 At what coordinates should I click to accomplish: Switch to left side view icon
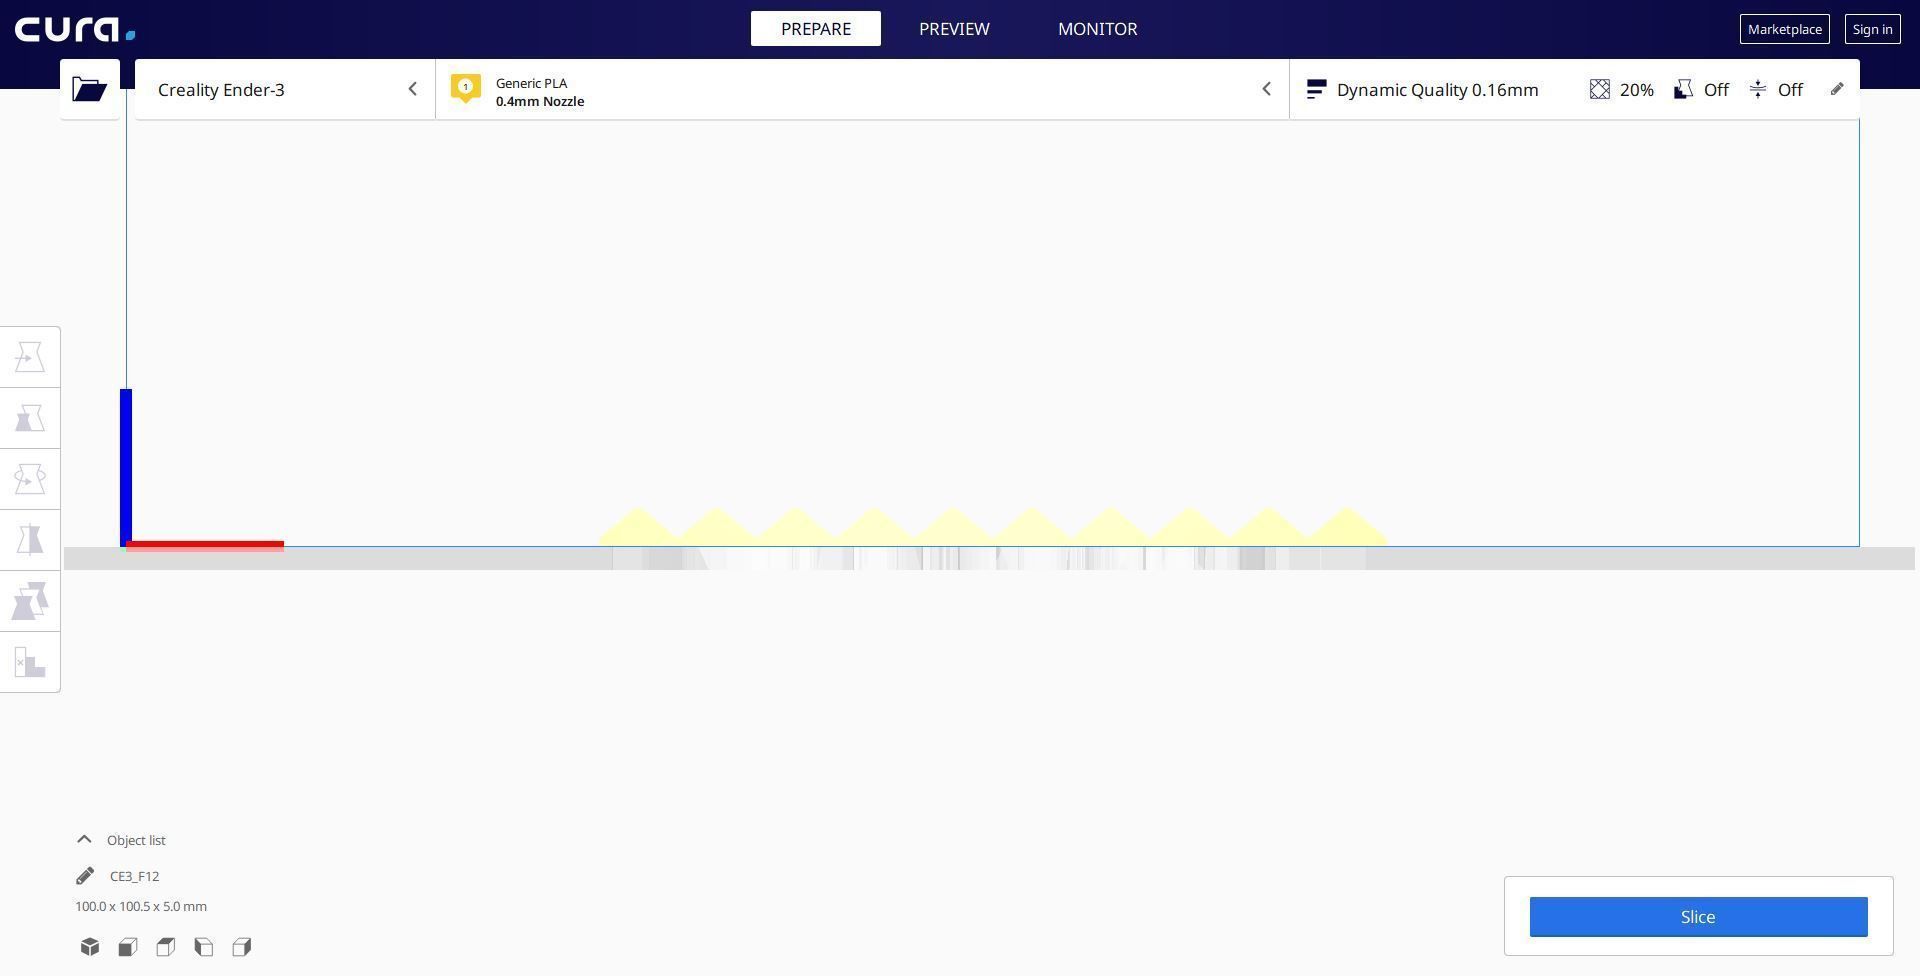(204, 947)
